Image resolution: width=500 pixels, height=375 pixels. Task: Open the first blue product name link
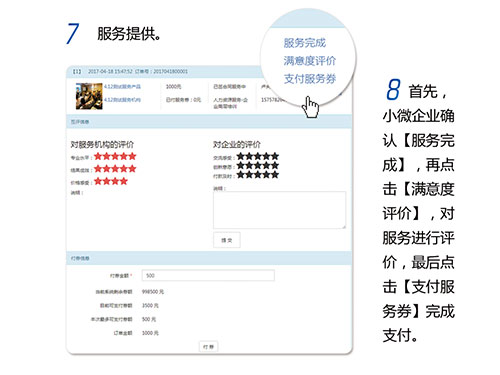click(122, 87)
